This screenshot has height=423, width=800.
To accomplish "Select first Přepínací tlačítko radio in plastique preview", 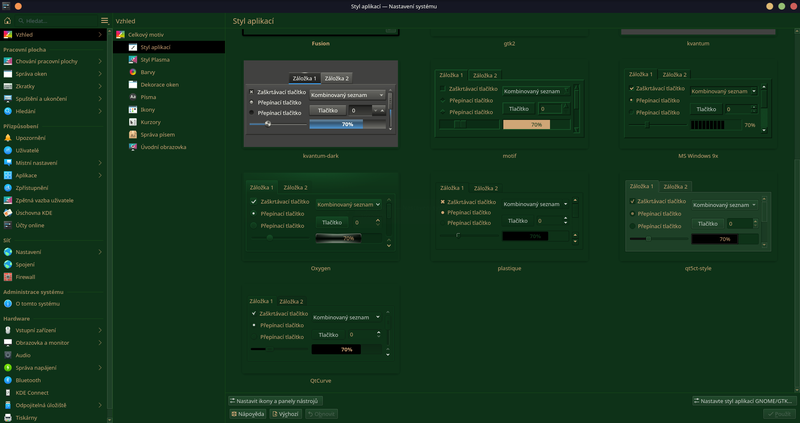I will (x=443, y=212).
